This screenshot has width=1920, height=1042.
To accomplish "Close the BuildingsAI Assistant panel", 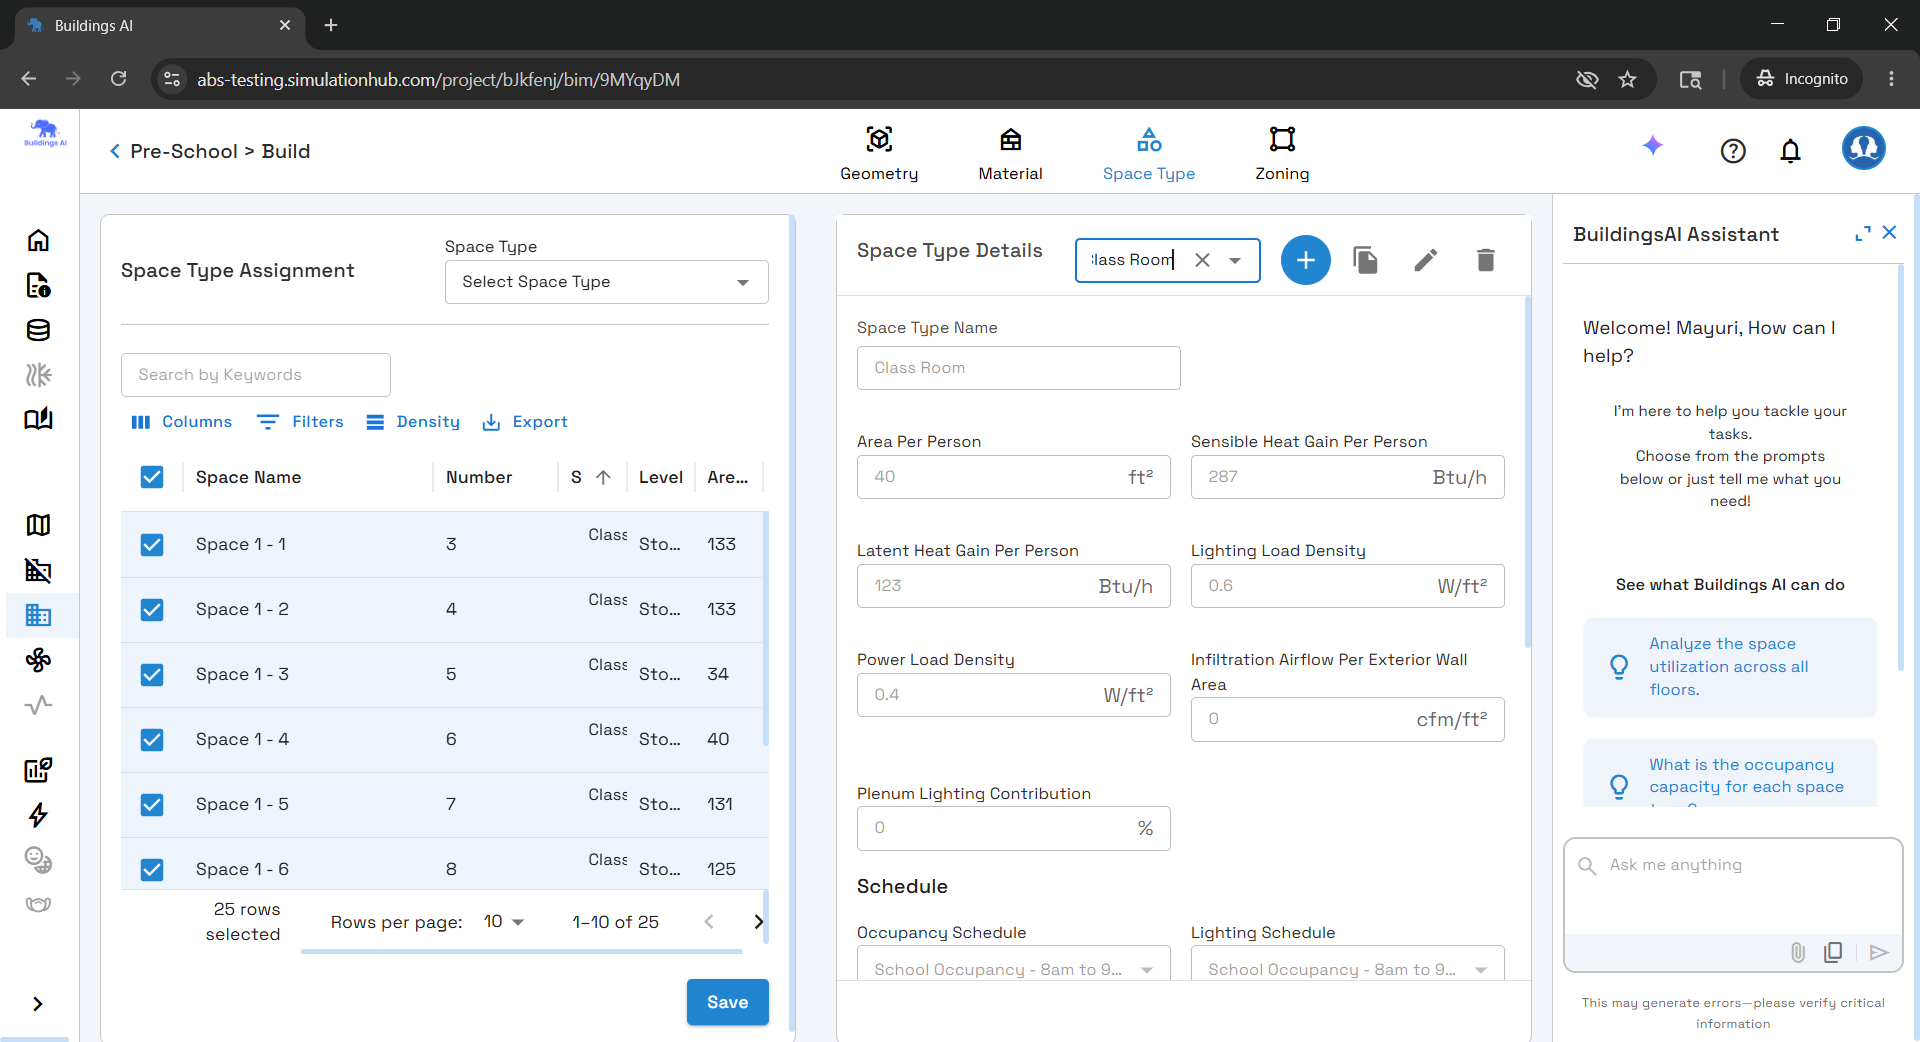I will click(x=1889, y=232).
